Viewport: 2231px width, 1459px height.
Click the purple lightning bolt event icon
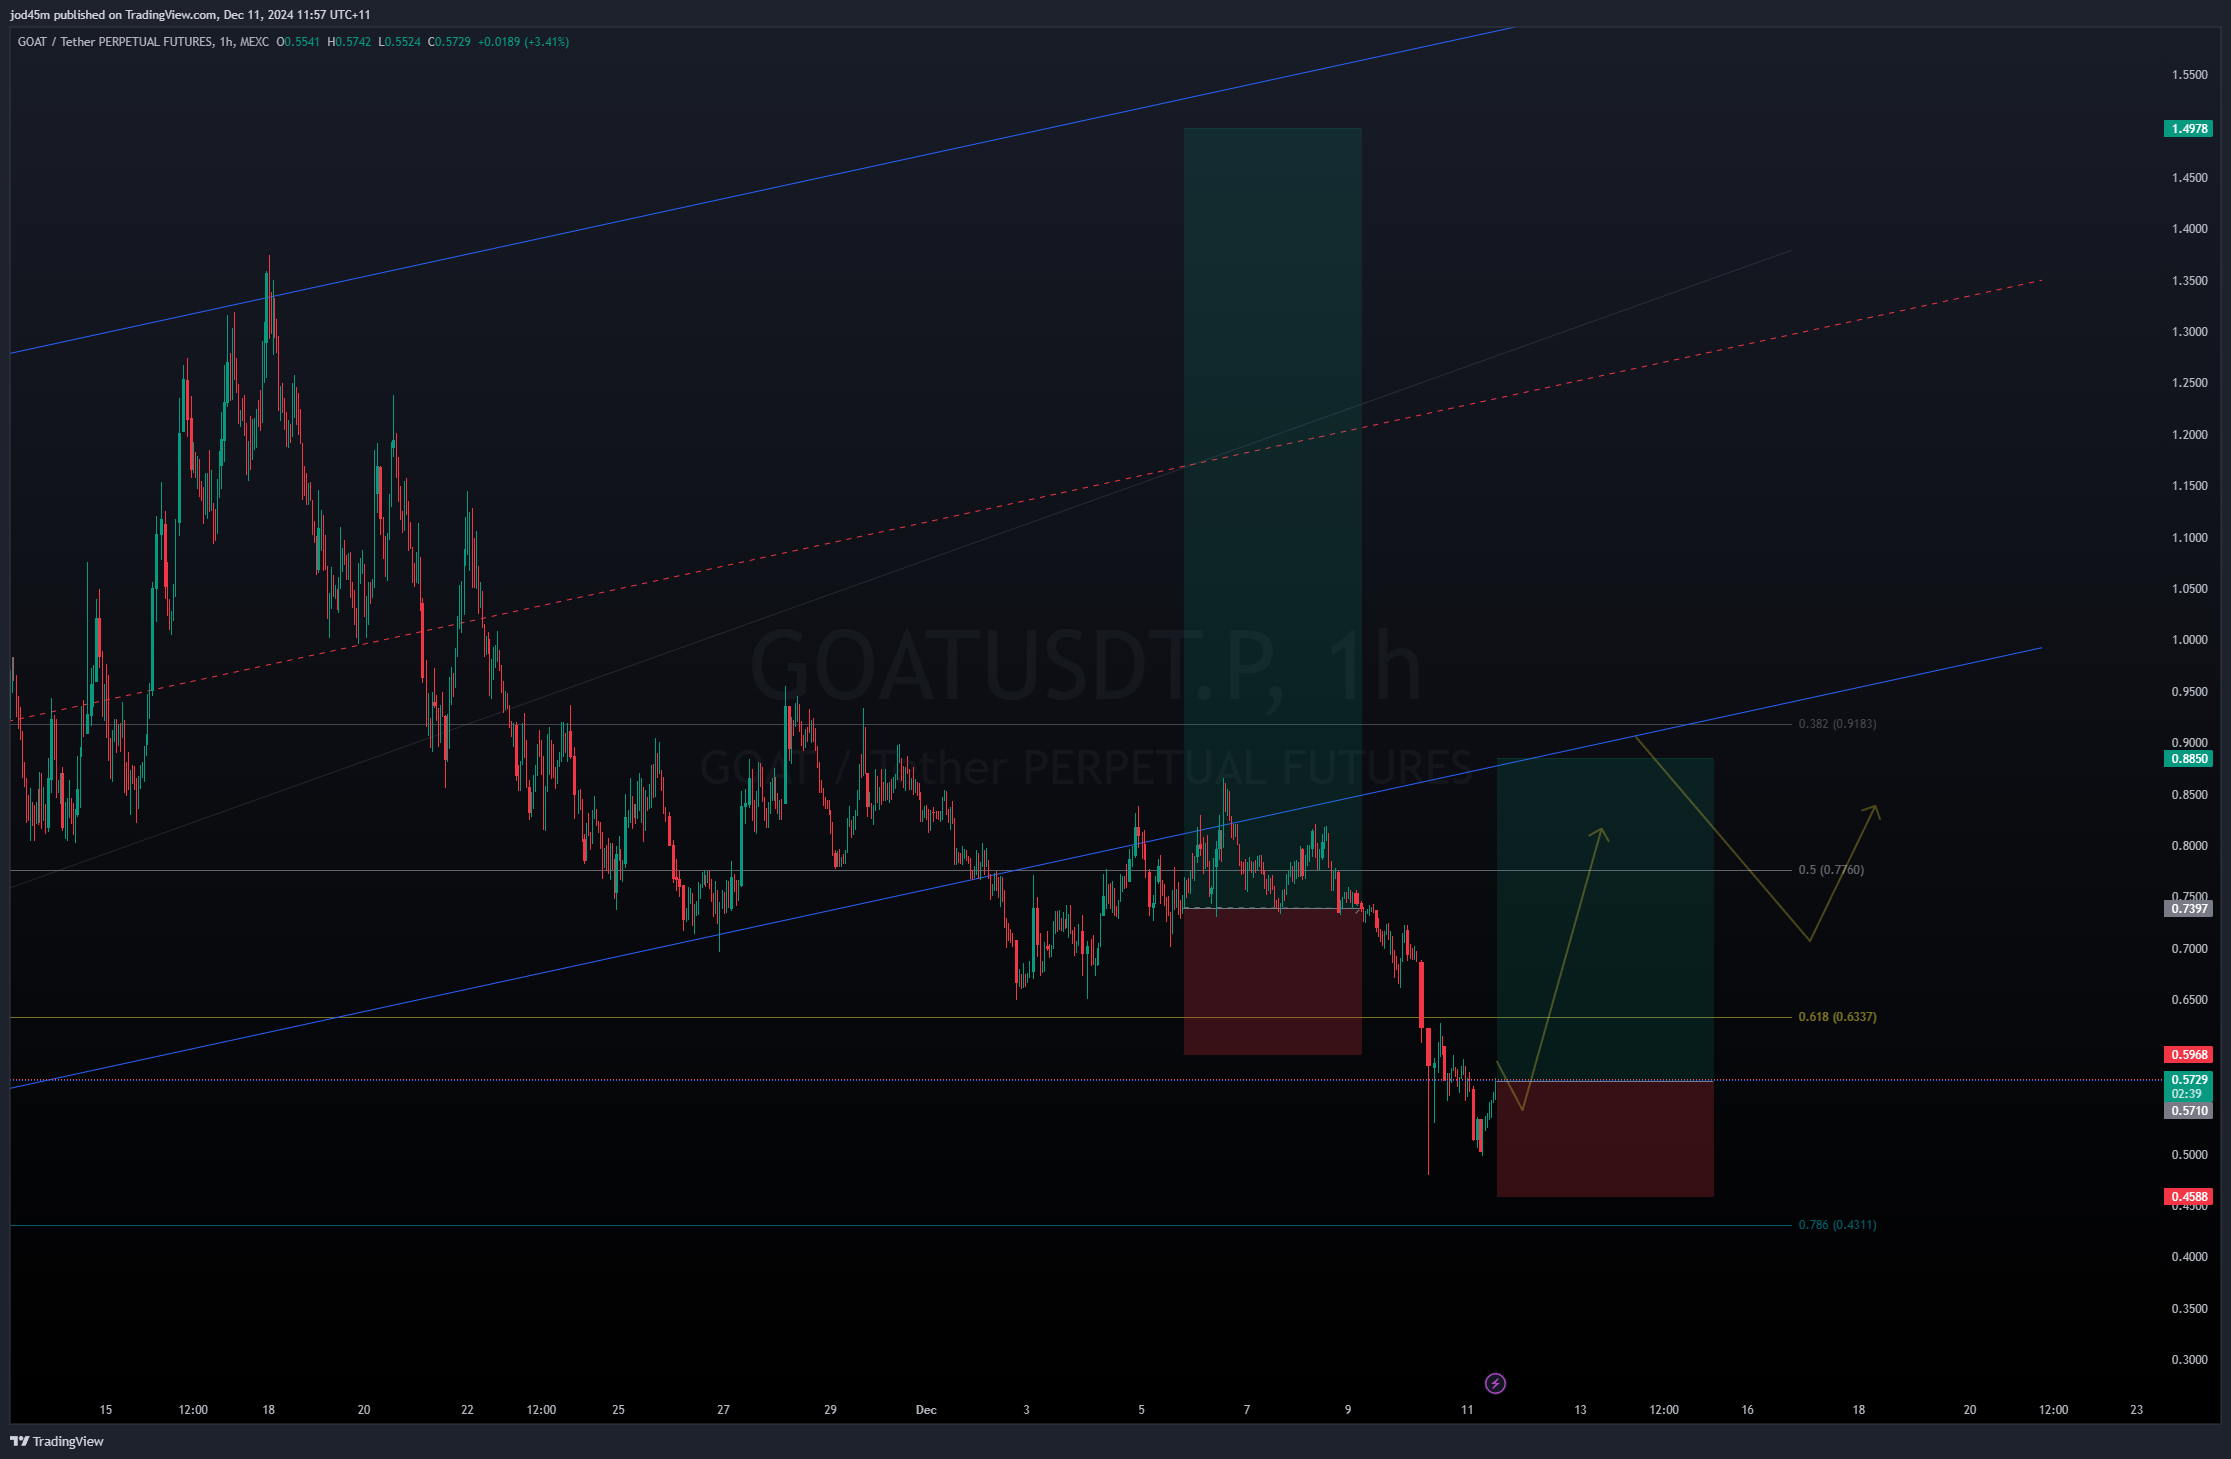coord(1495,1383)
